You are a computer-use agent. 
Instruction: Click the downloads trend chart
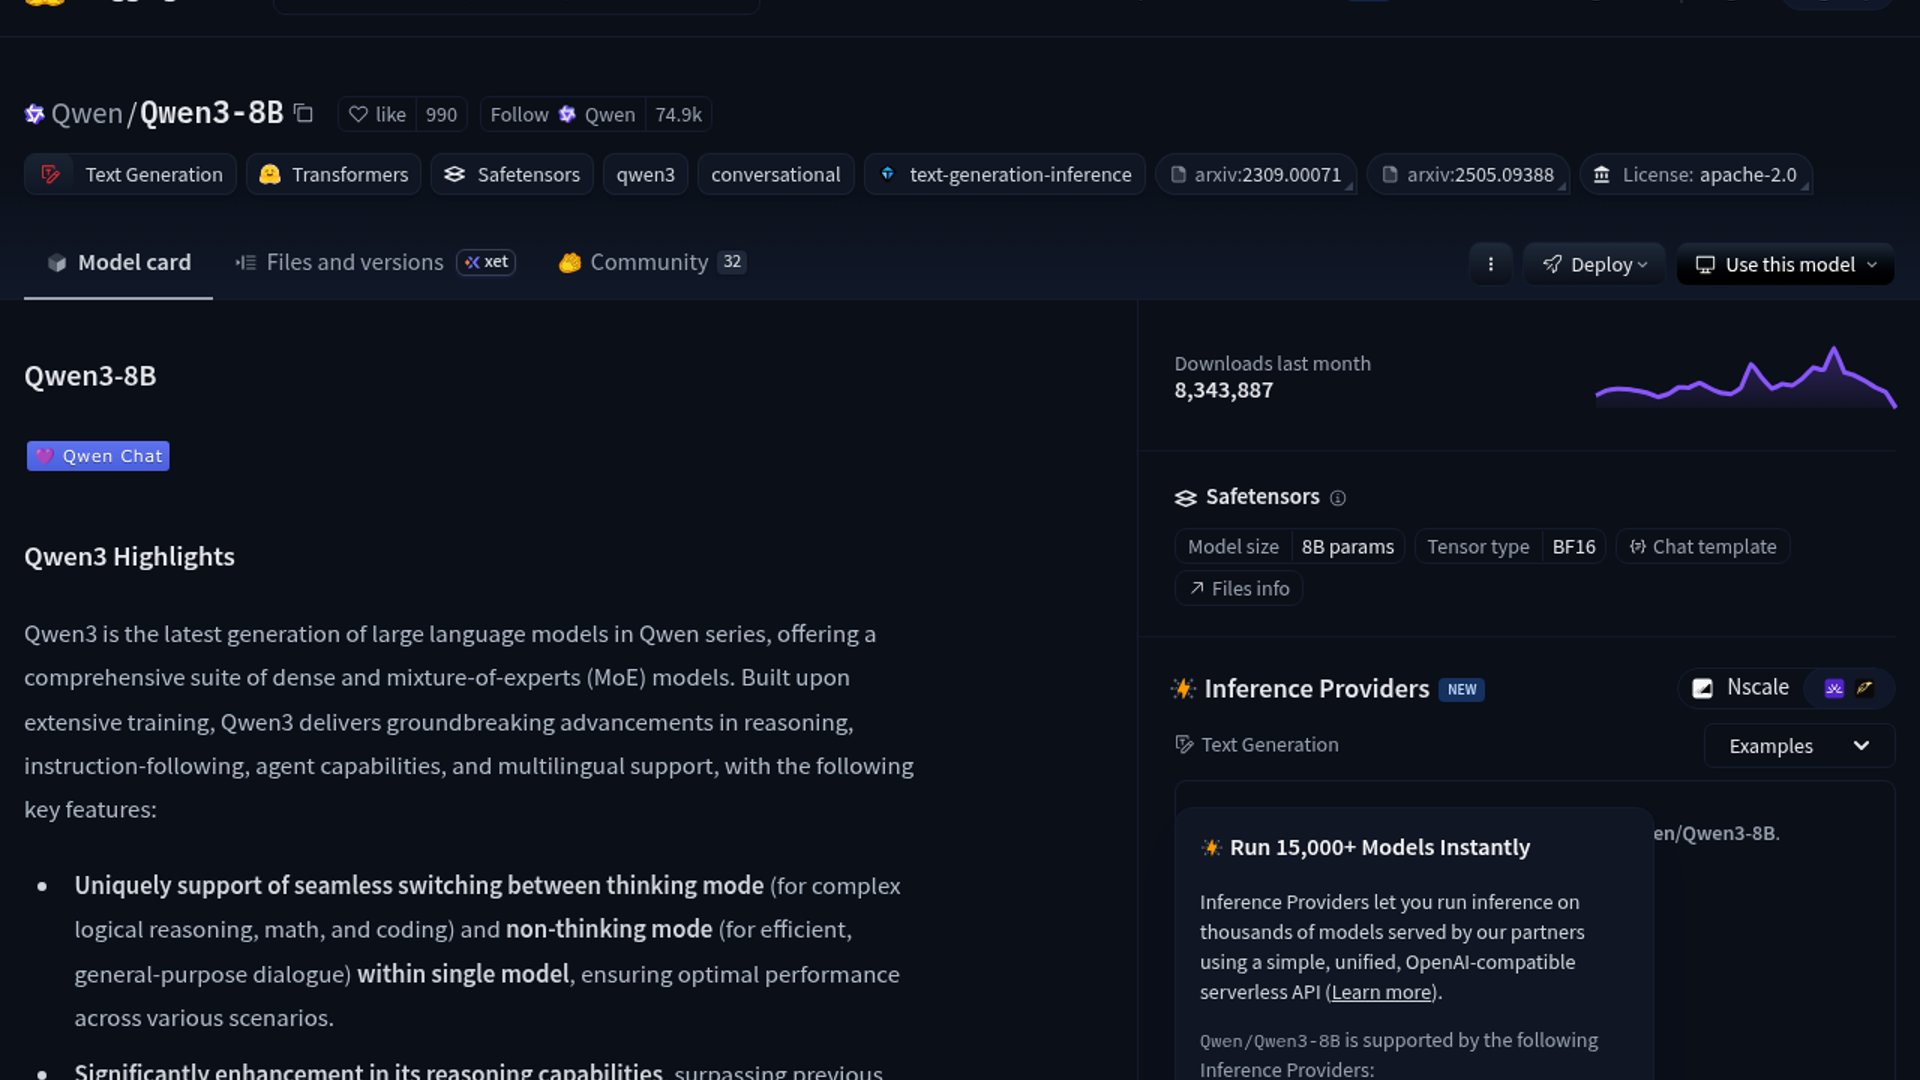click(1745, 378)
